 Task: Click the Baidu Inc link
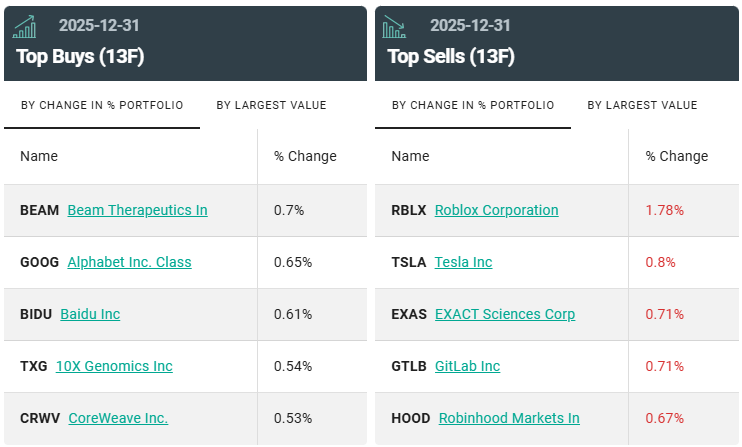[x=90, y=314]
